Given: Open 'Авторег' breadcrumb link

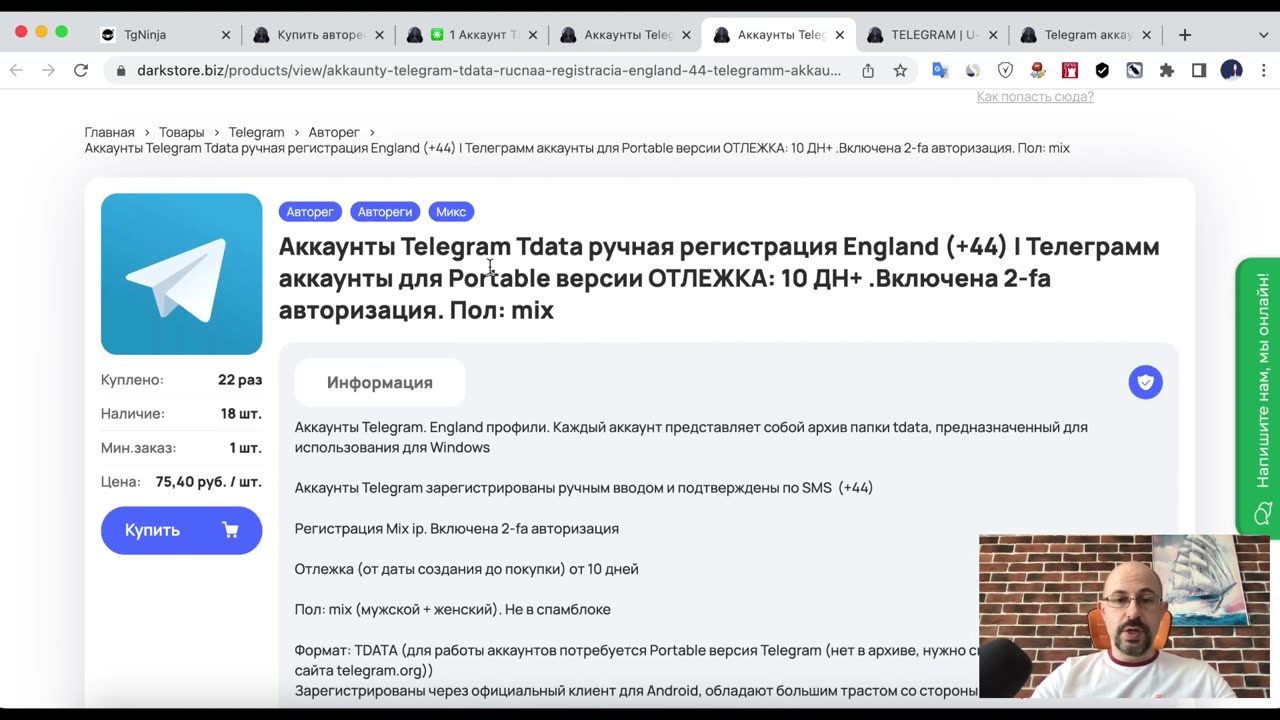Looking at the screenshot, I should coord(334,132).
